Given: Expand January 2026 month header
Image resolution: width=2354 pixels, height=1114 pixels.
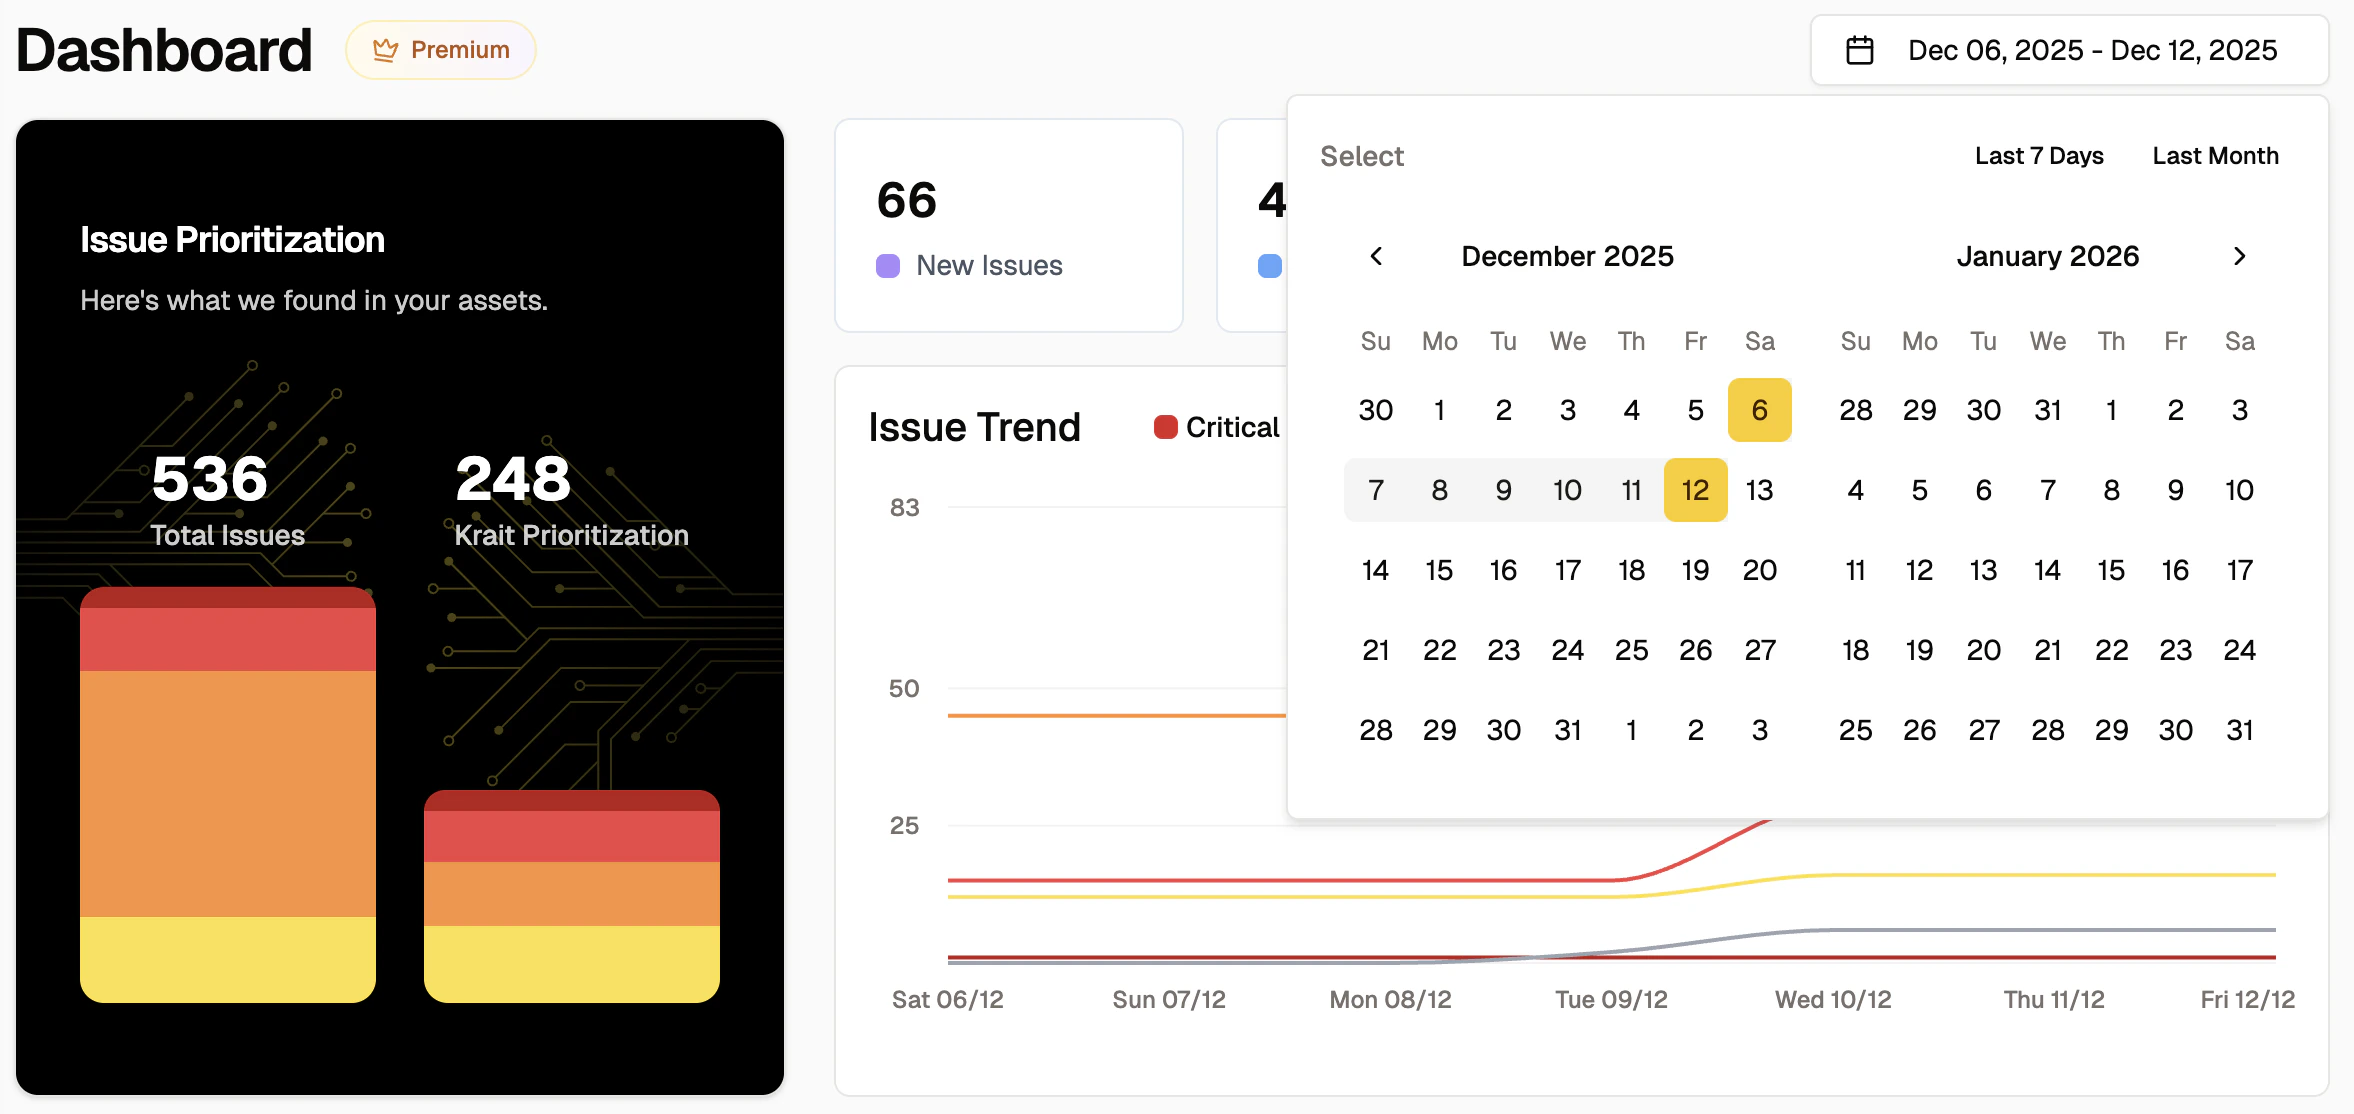Looking at the screenshot, I should point(2047,256).
